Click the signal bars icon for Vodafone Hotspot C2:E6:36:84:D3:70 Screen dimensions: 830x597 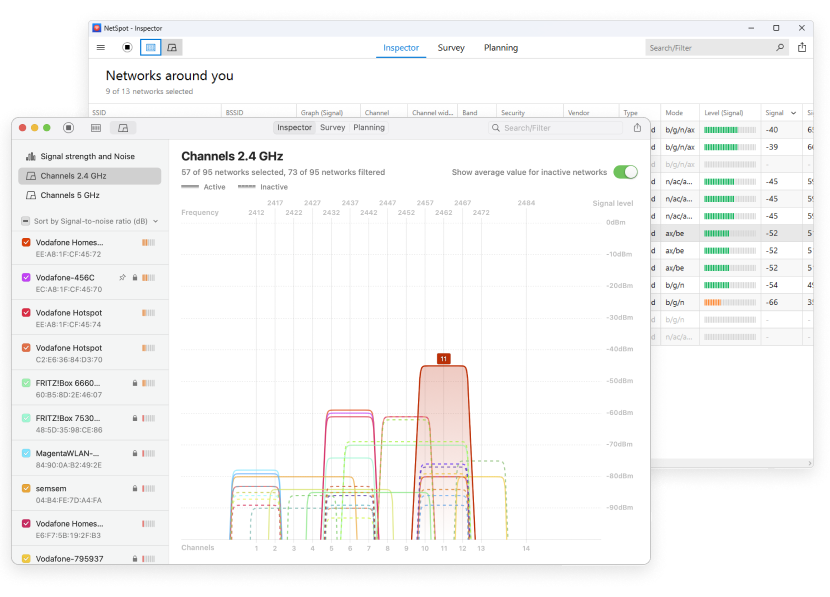[148, 348]
